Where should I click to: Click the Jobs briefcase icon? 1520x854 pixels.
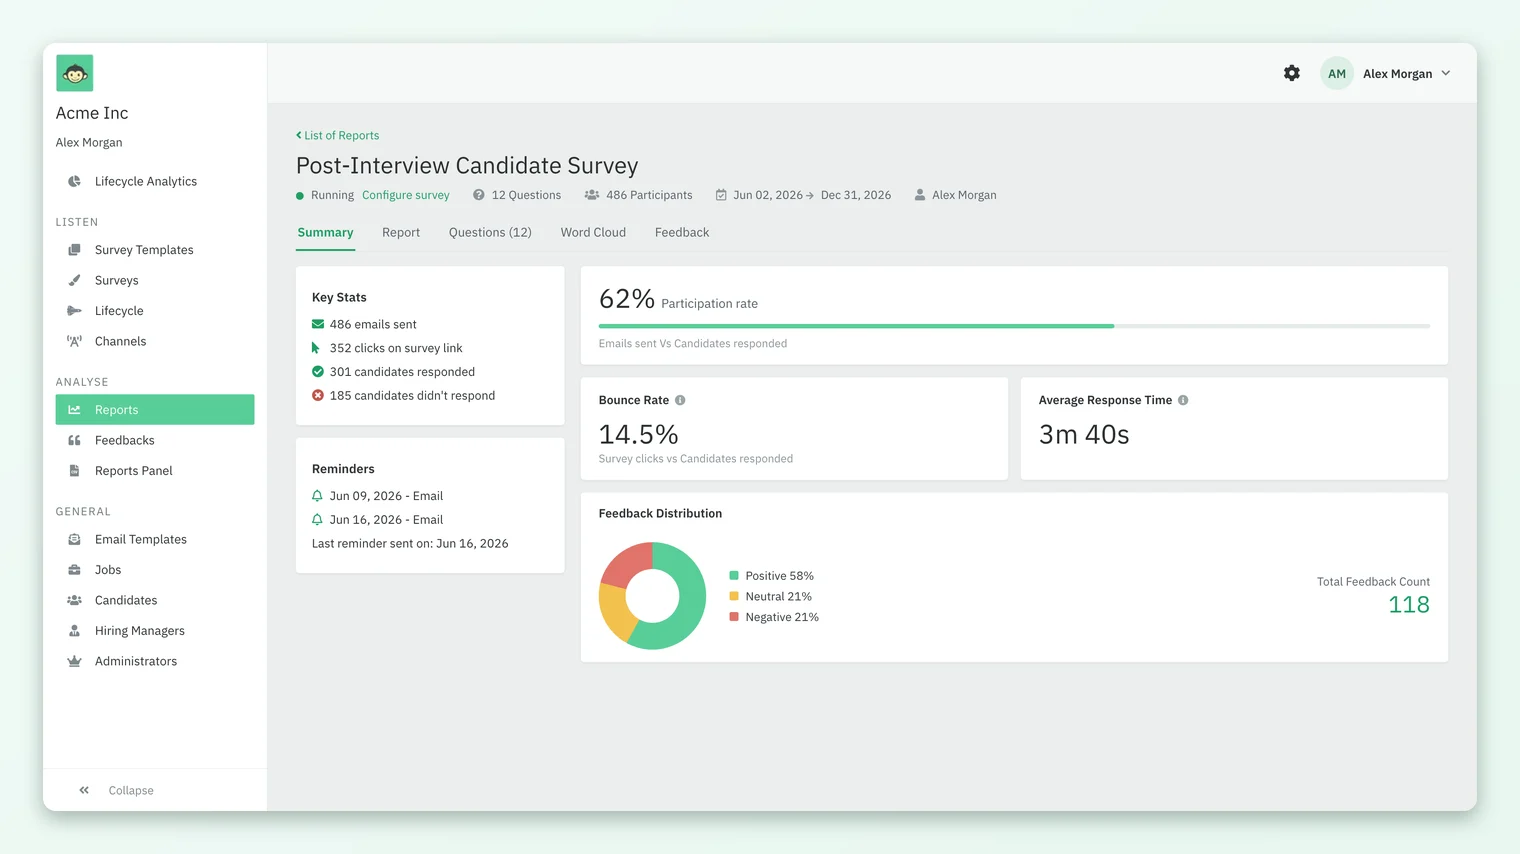click(x=74, y=570)
